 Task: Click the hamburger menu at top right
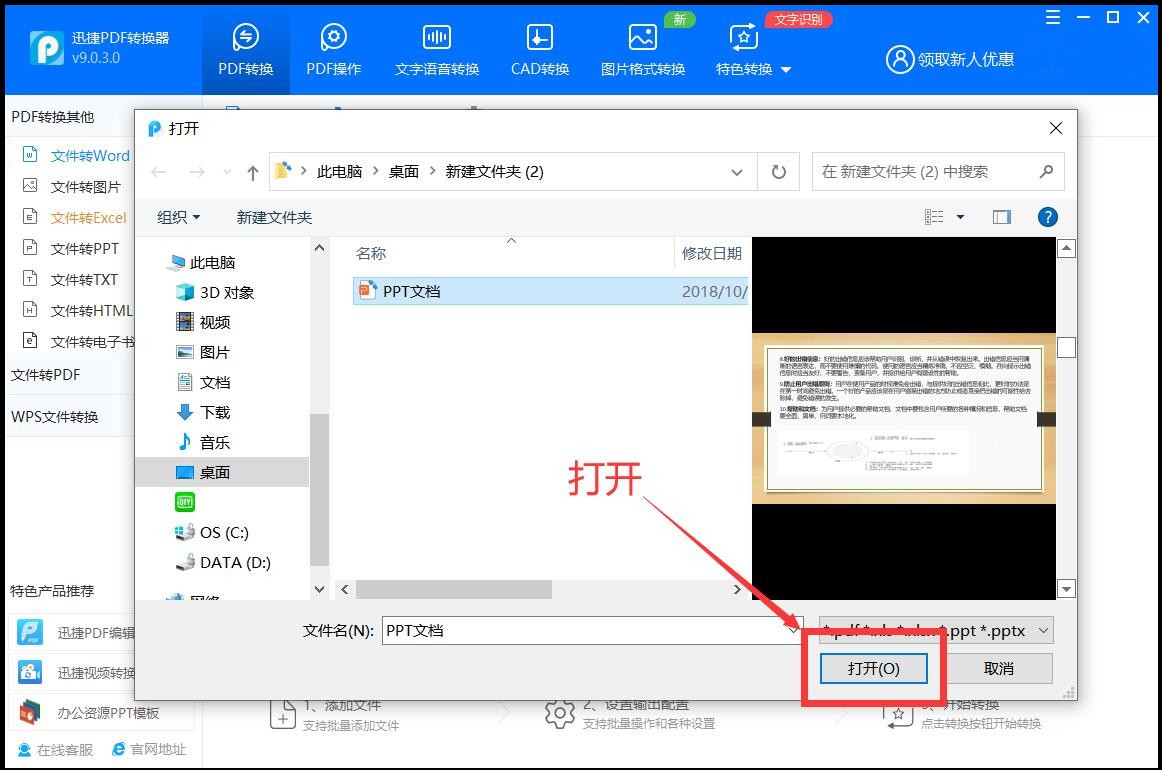pos(1051,17)
